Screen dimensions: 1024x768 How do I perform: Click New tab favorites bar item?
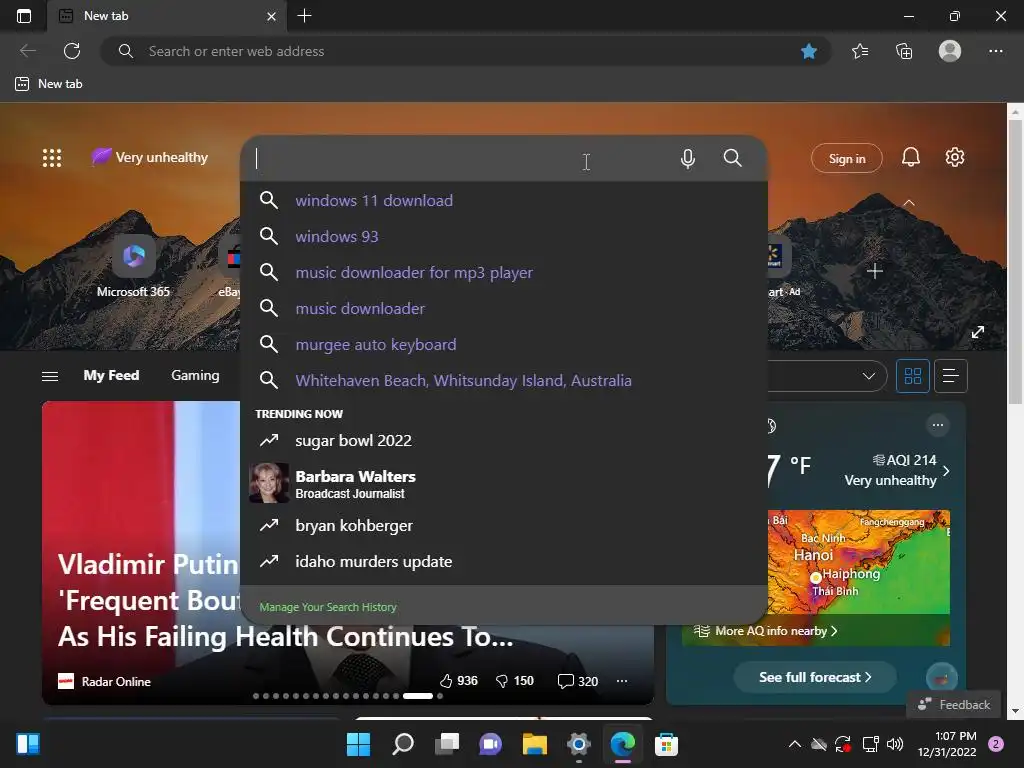(49, 84)
